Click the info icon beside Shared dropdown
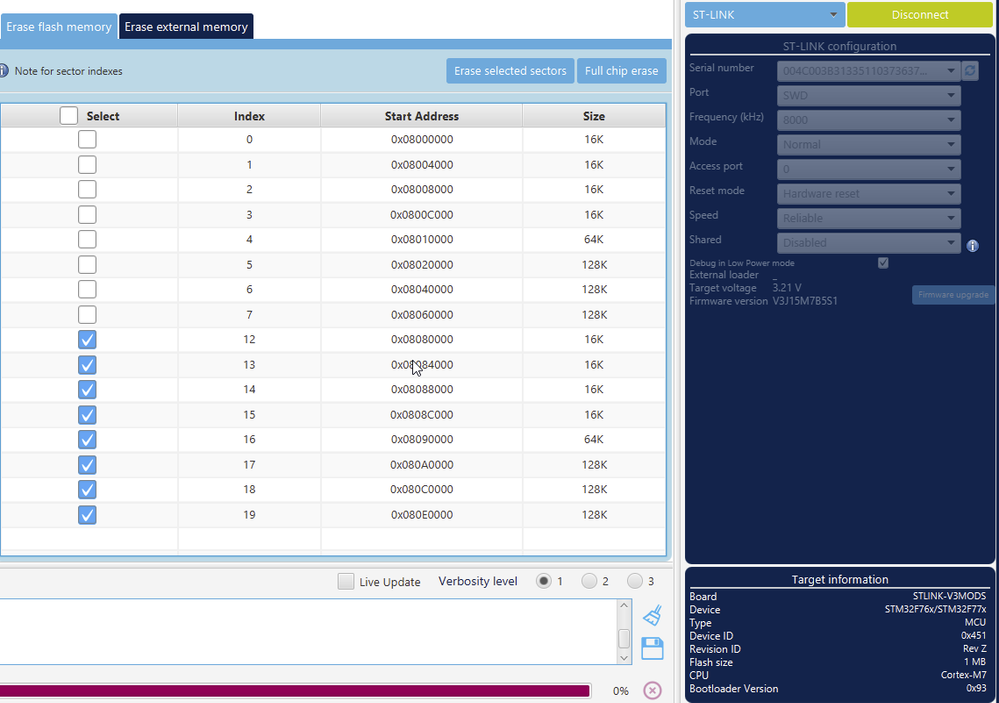 (972, 245)
